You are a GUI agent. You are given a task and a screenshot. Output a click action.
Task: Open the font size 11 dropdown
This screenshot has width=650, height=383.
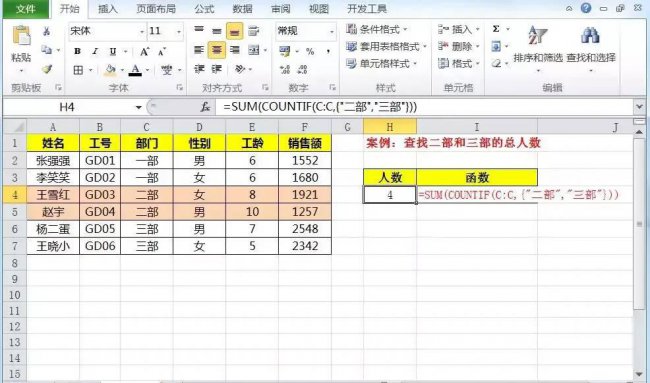(179, 32)
